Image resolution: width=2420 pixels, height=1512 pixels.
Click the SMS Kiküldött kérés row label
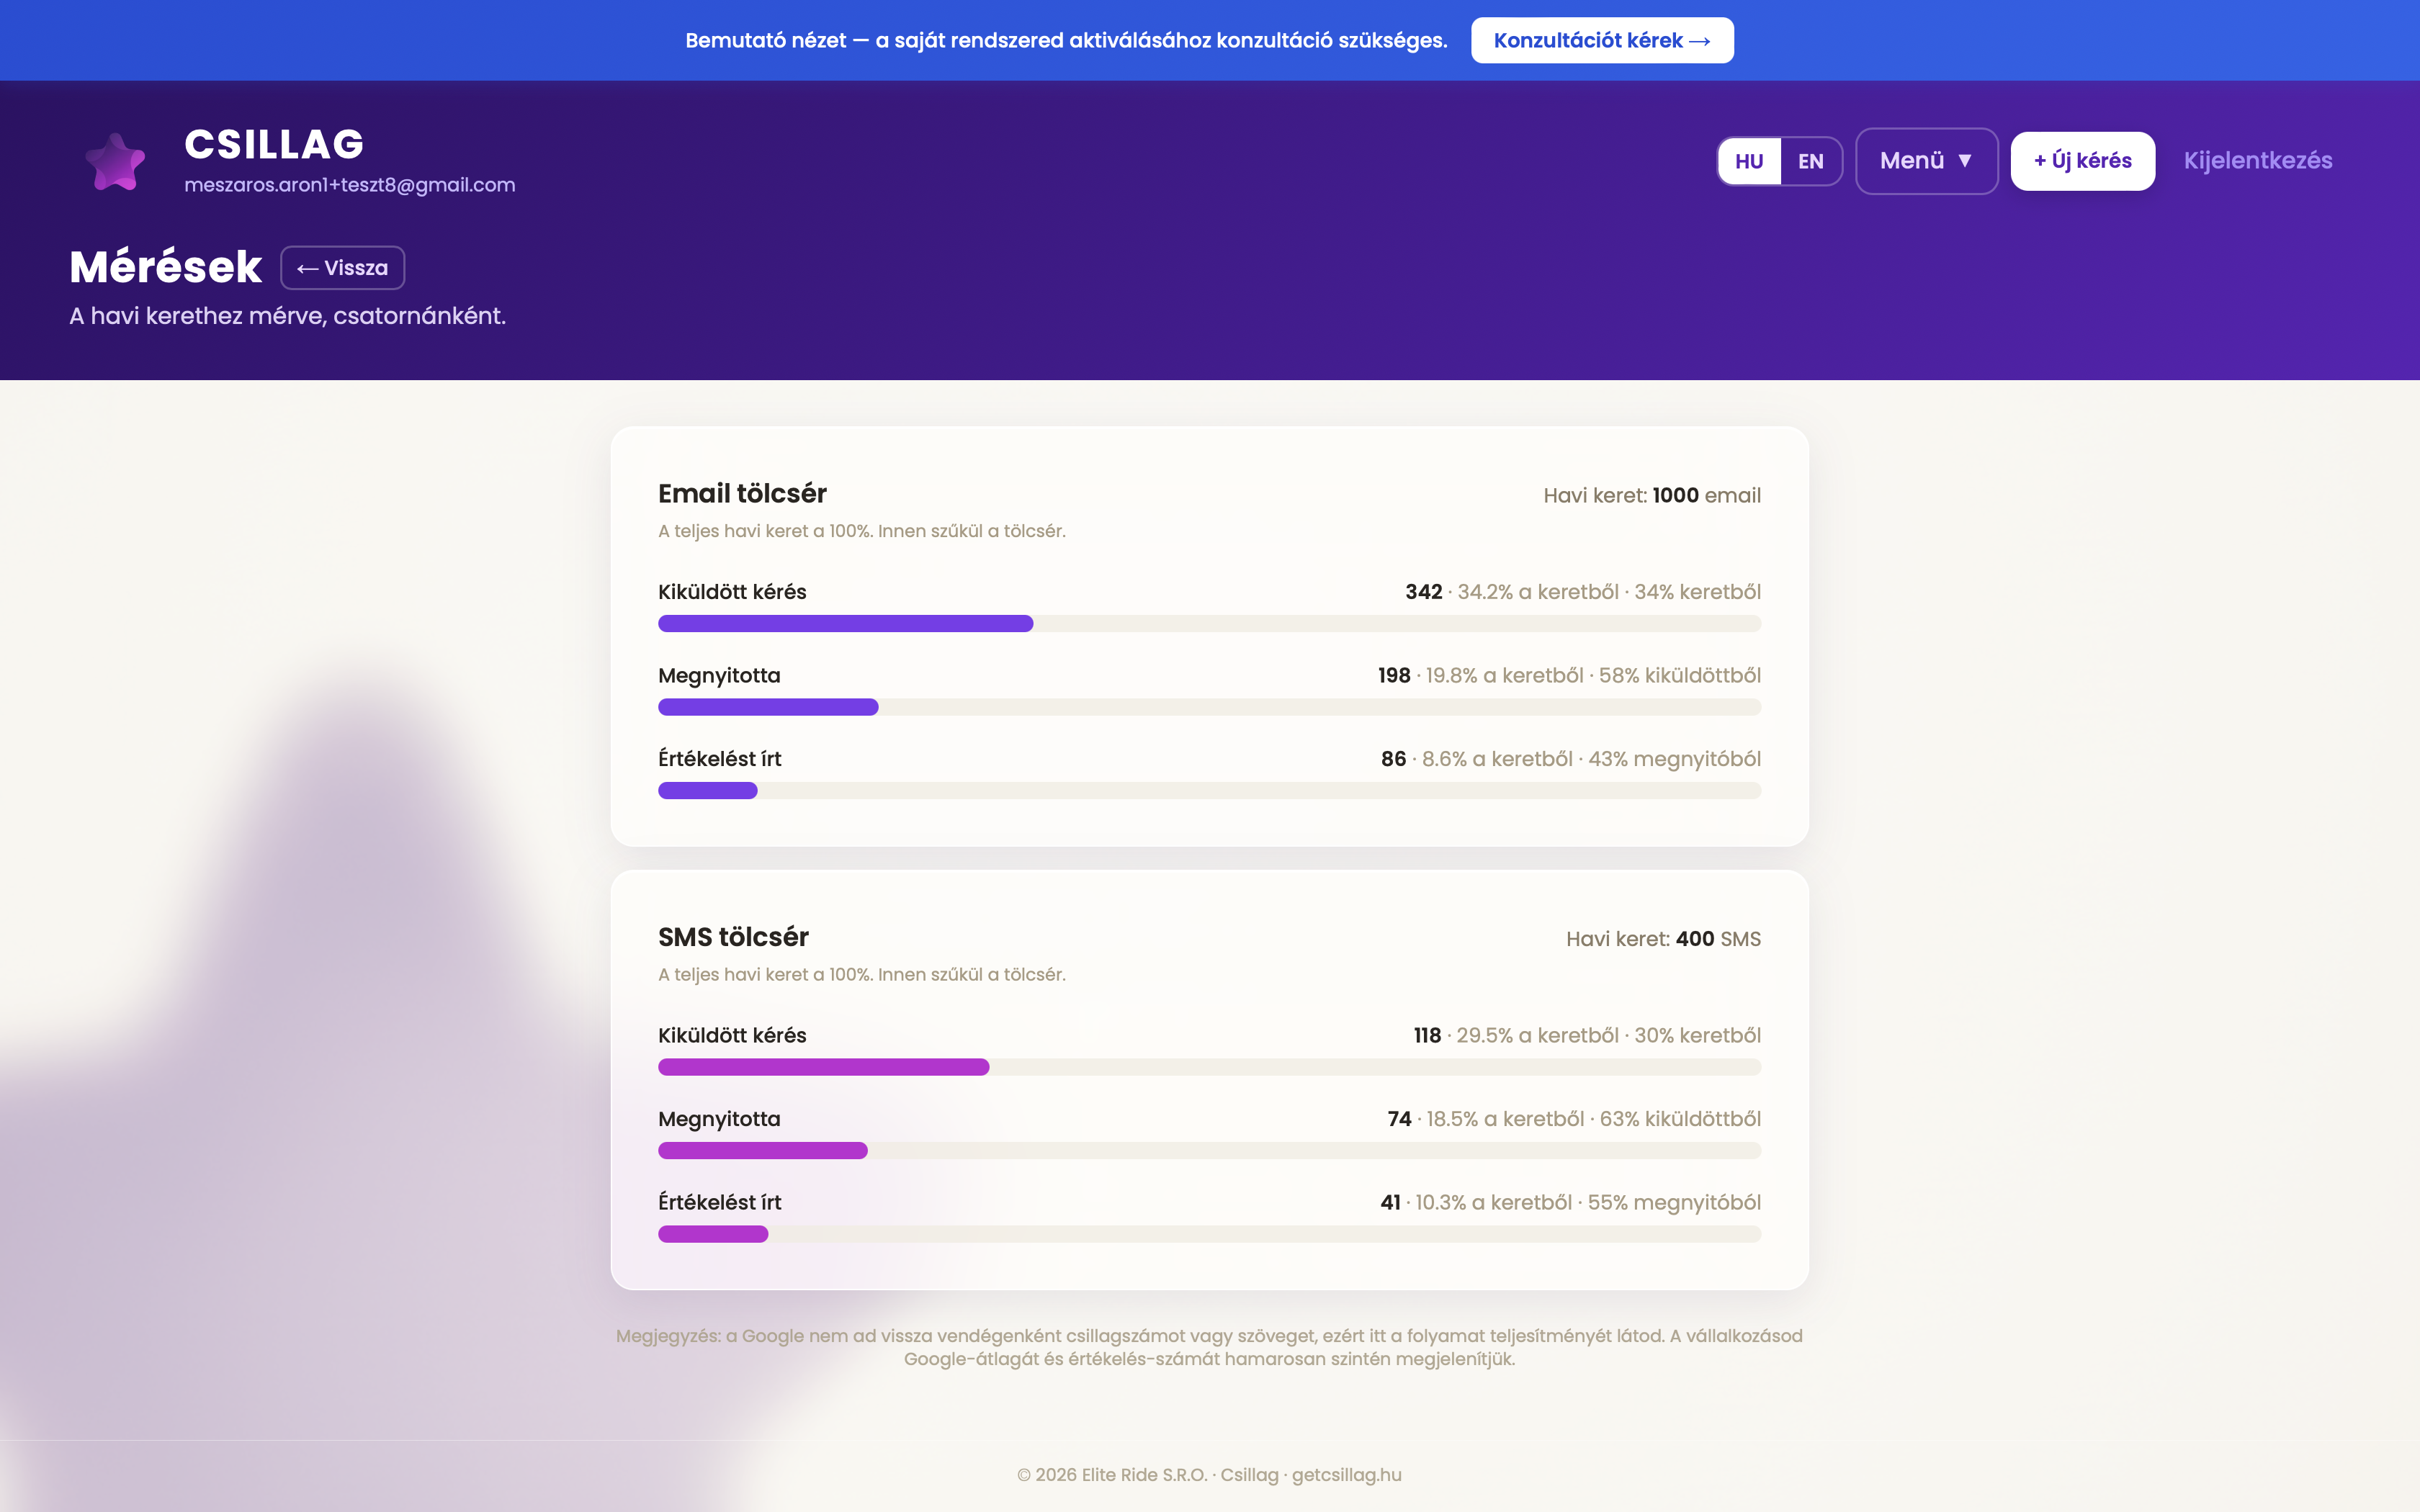coord(732,1036)
